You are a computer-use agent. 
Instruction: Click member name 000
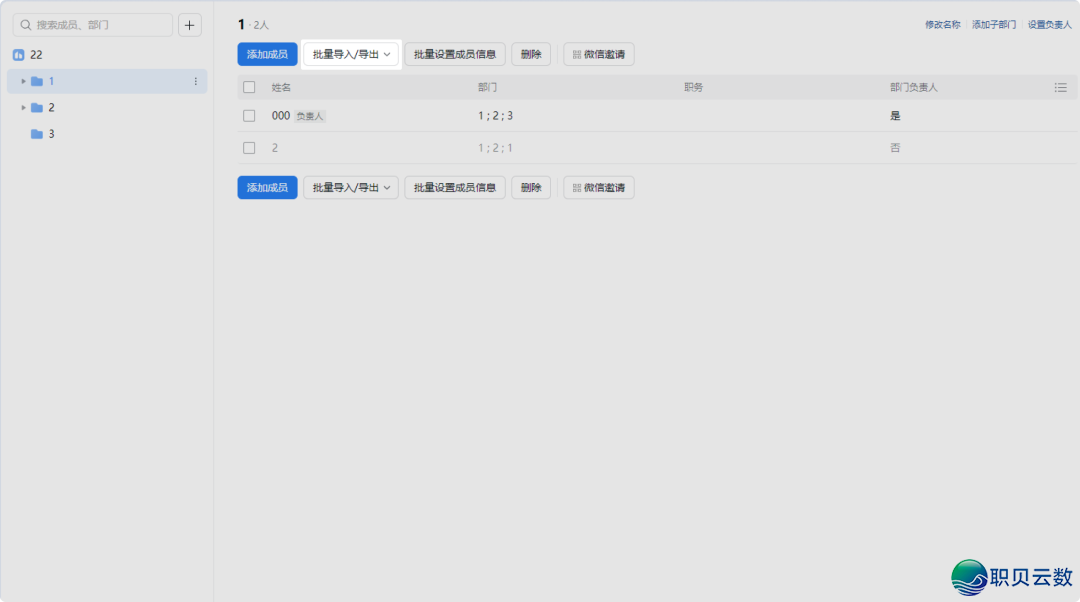tap(281, 116)
